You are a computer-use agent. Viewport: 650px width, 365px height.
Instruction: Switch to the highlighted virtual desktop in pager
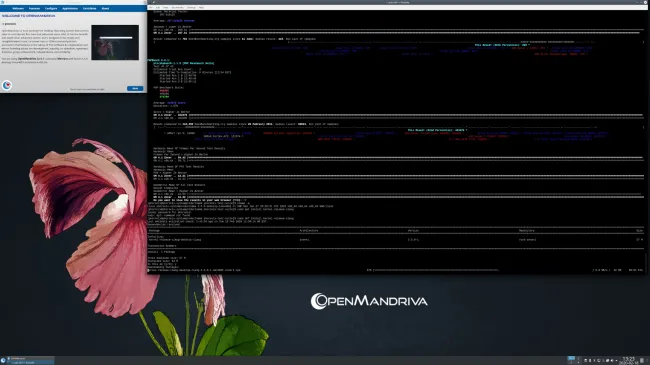point(571,358)
